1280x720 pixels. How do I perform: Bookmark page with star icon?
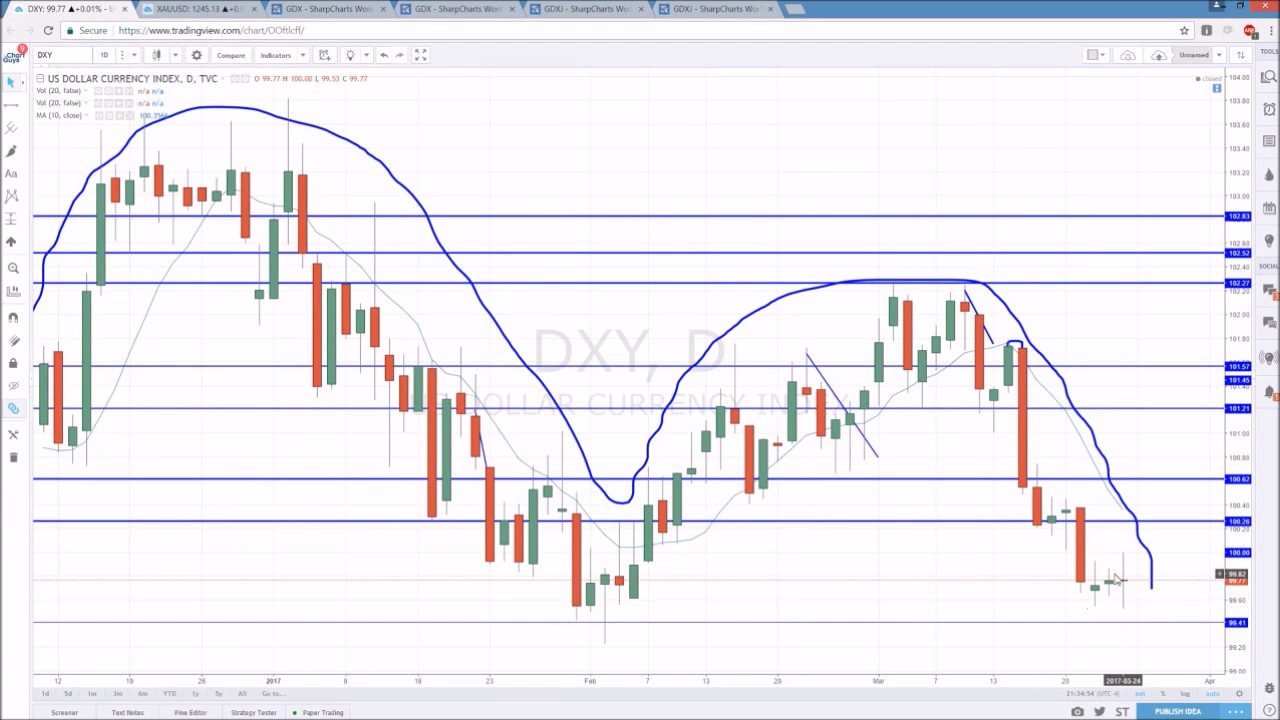1184,31
